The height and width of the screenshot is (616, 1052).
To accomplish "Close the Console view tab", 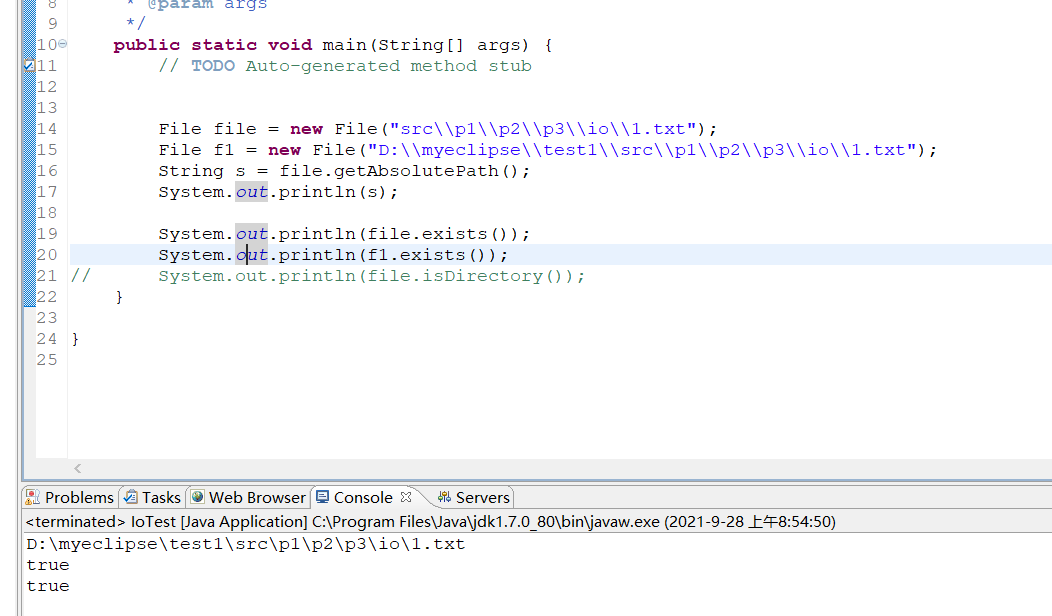I will [405, 496].
